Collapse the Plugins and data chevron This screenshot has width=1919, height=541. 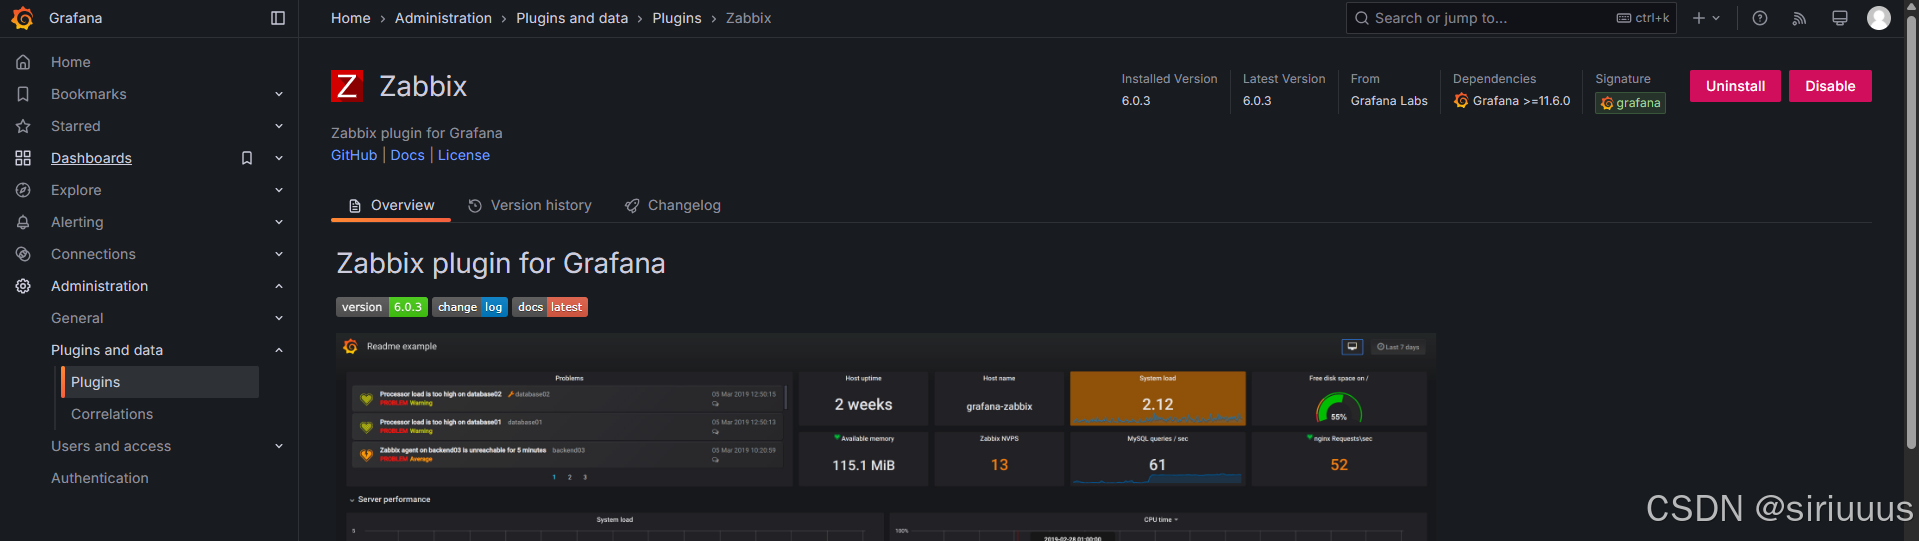pyautogui.click(x=279, y=350)
